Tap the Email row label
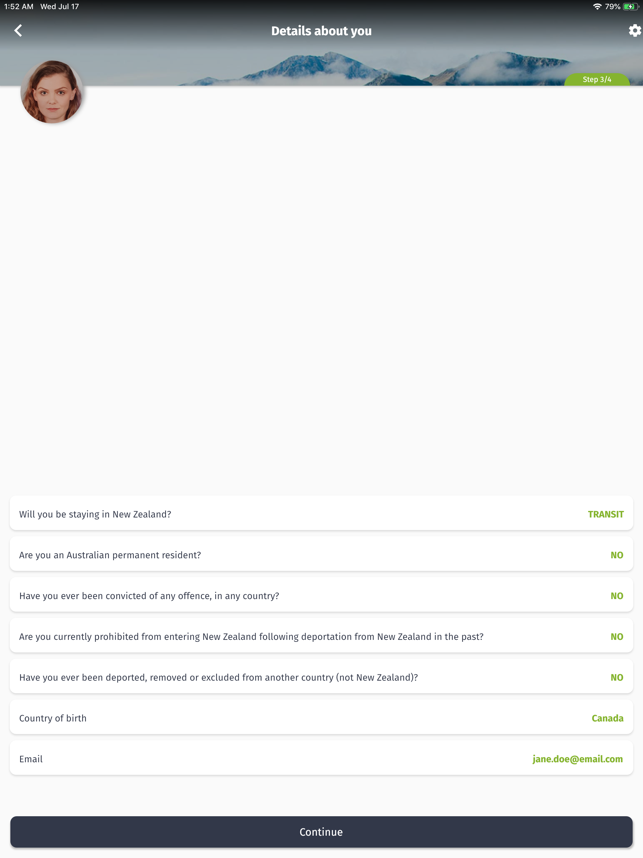The height and width of the screenshot is (858, 643). click(31, 759)
